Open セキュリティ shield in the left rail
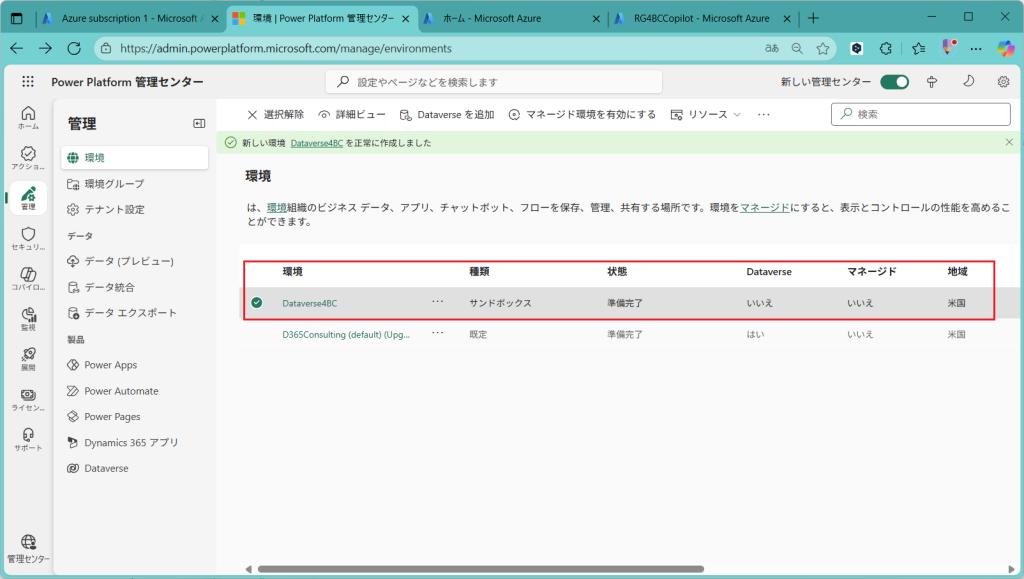Viewport: 1024px width, 579px height. [28, 238]
